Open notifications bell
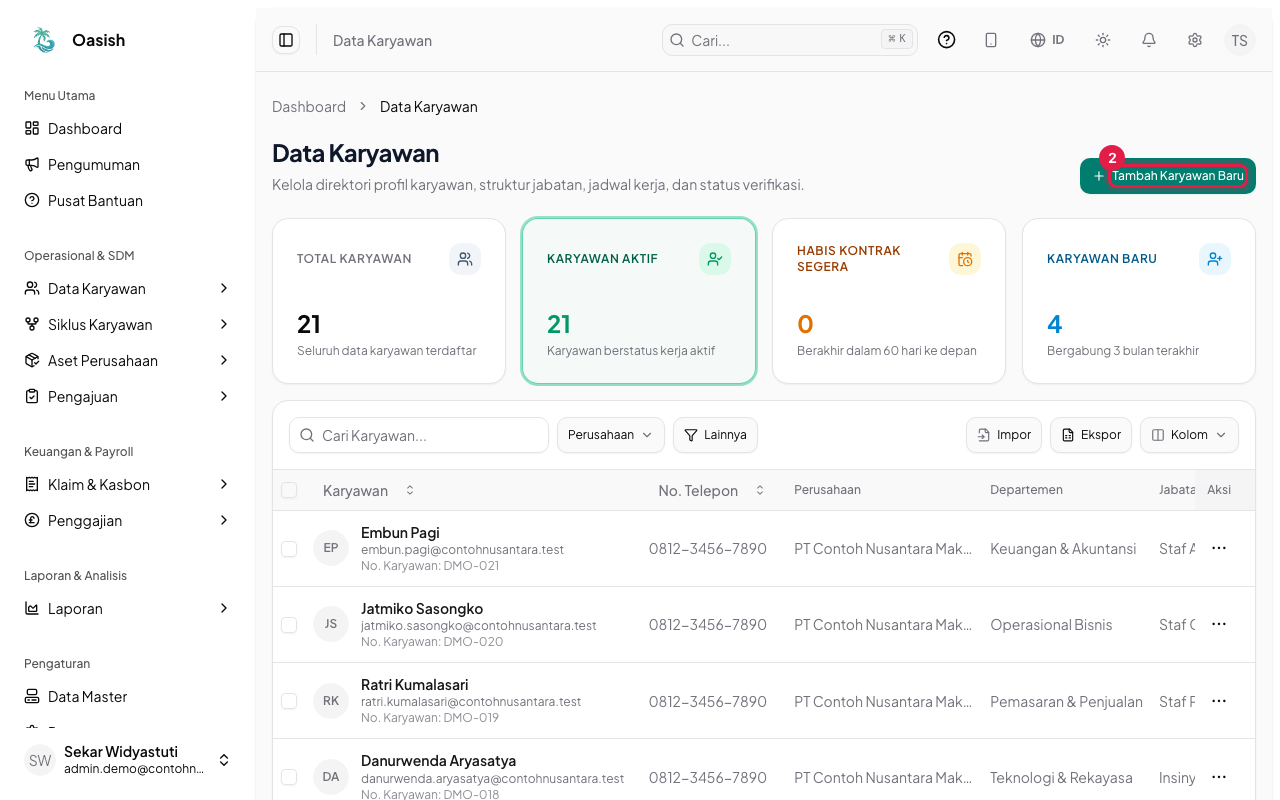 pyautogui.click(x=1149, y=40)
